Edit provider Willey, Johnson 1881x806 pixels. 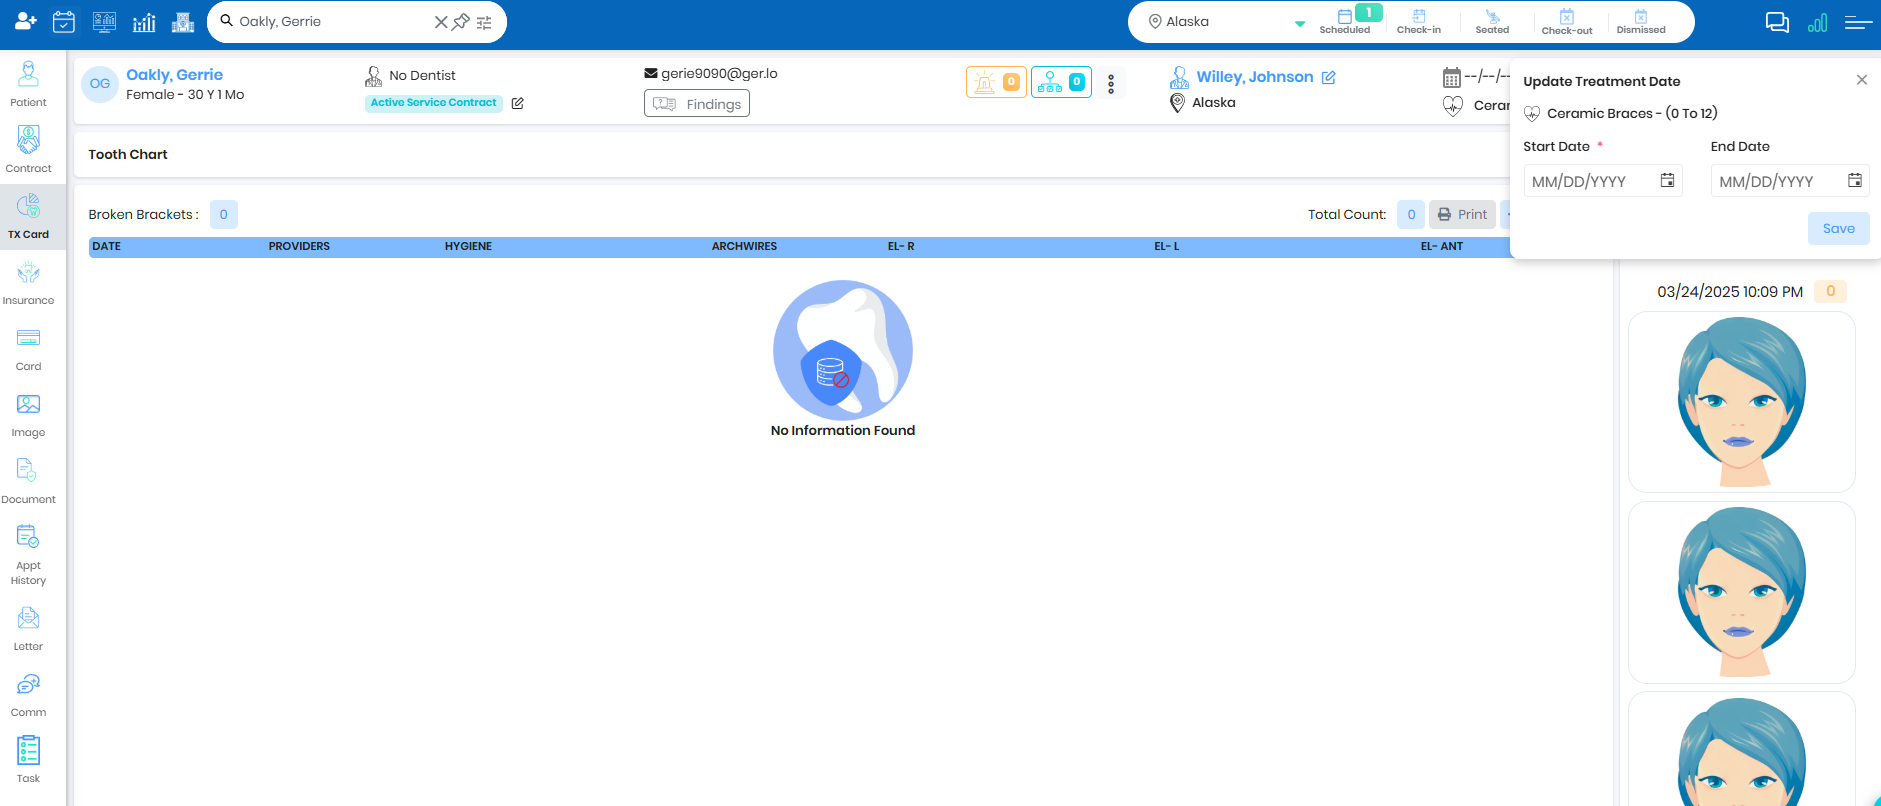click(1329, 78)
